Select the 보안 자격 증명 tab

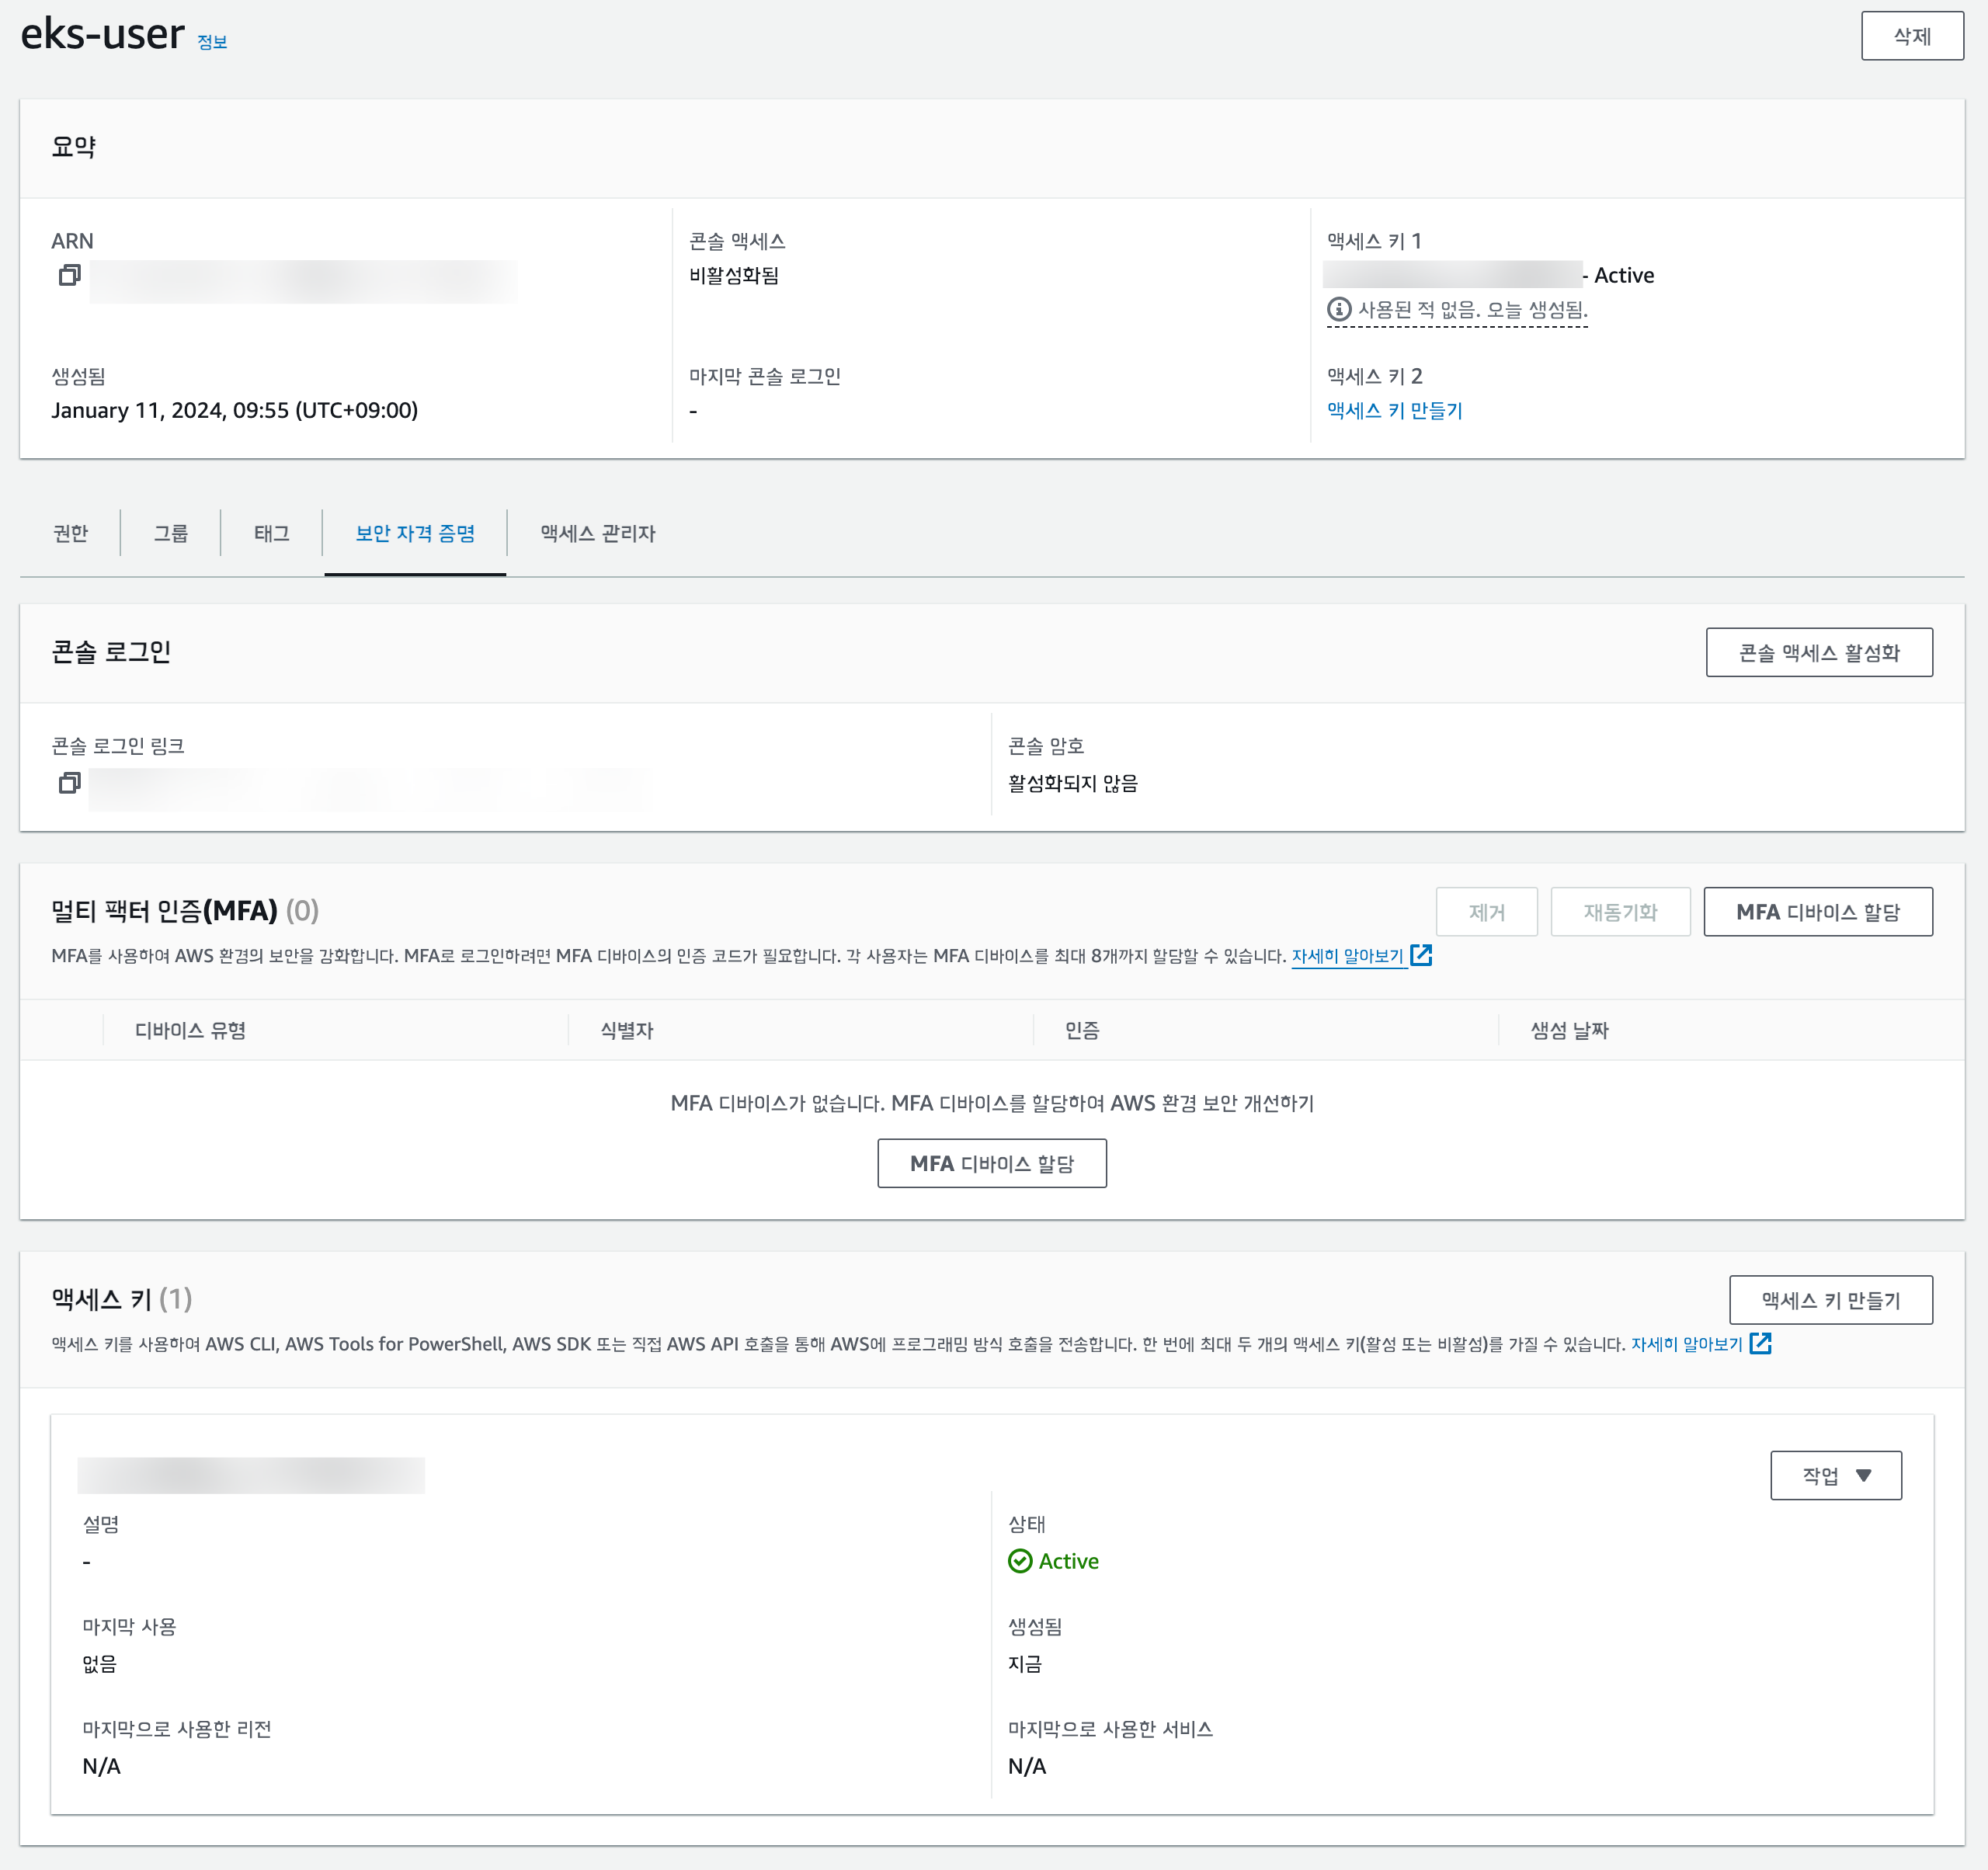[415, 533]
